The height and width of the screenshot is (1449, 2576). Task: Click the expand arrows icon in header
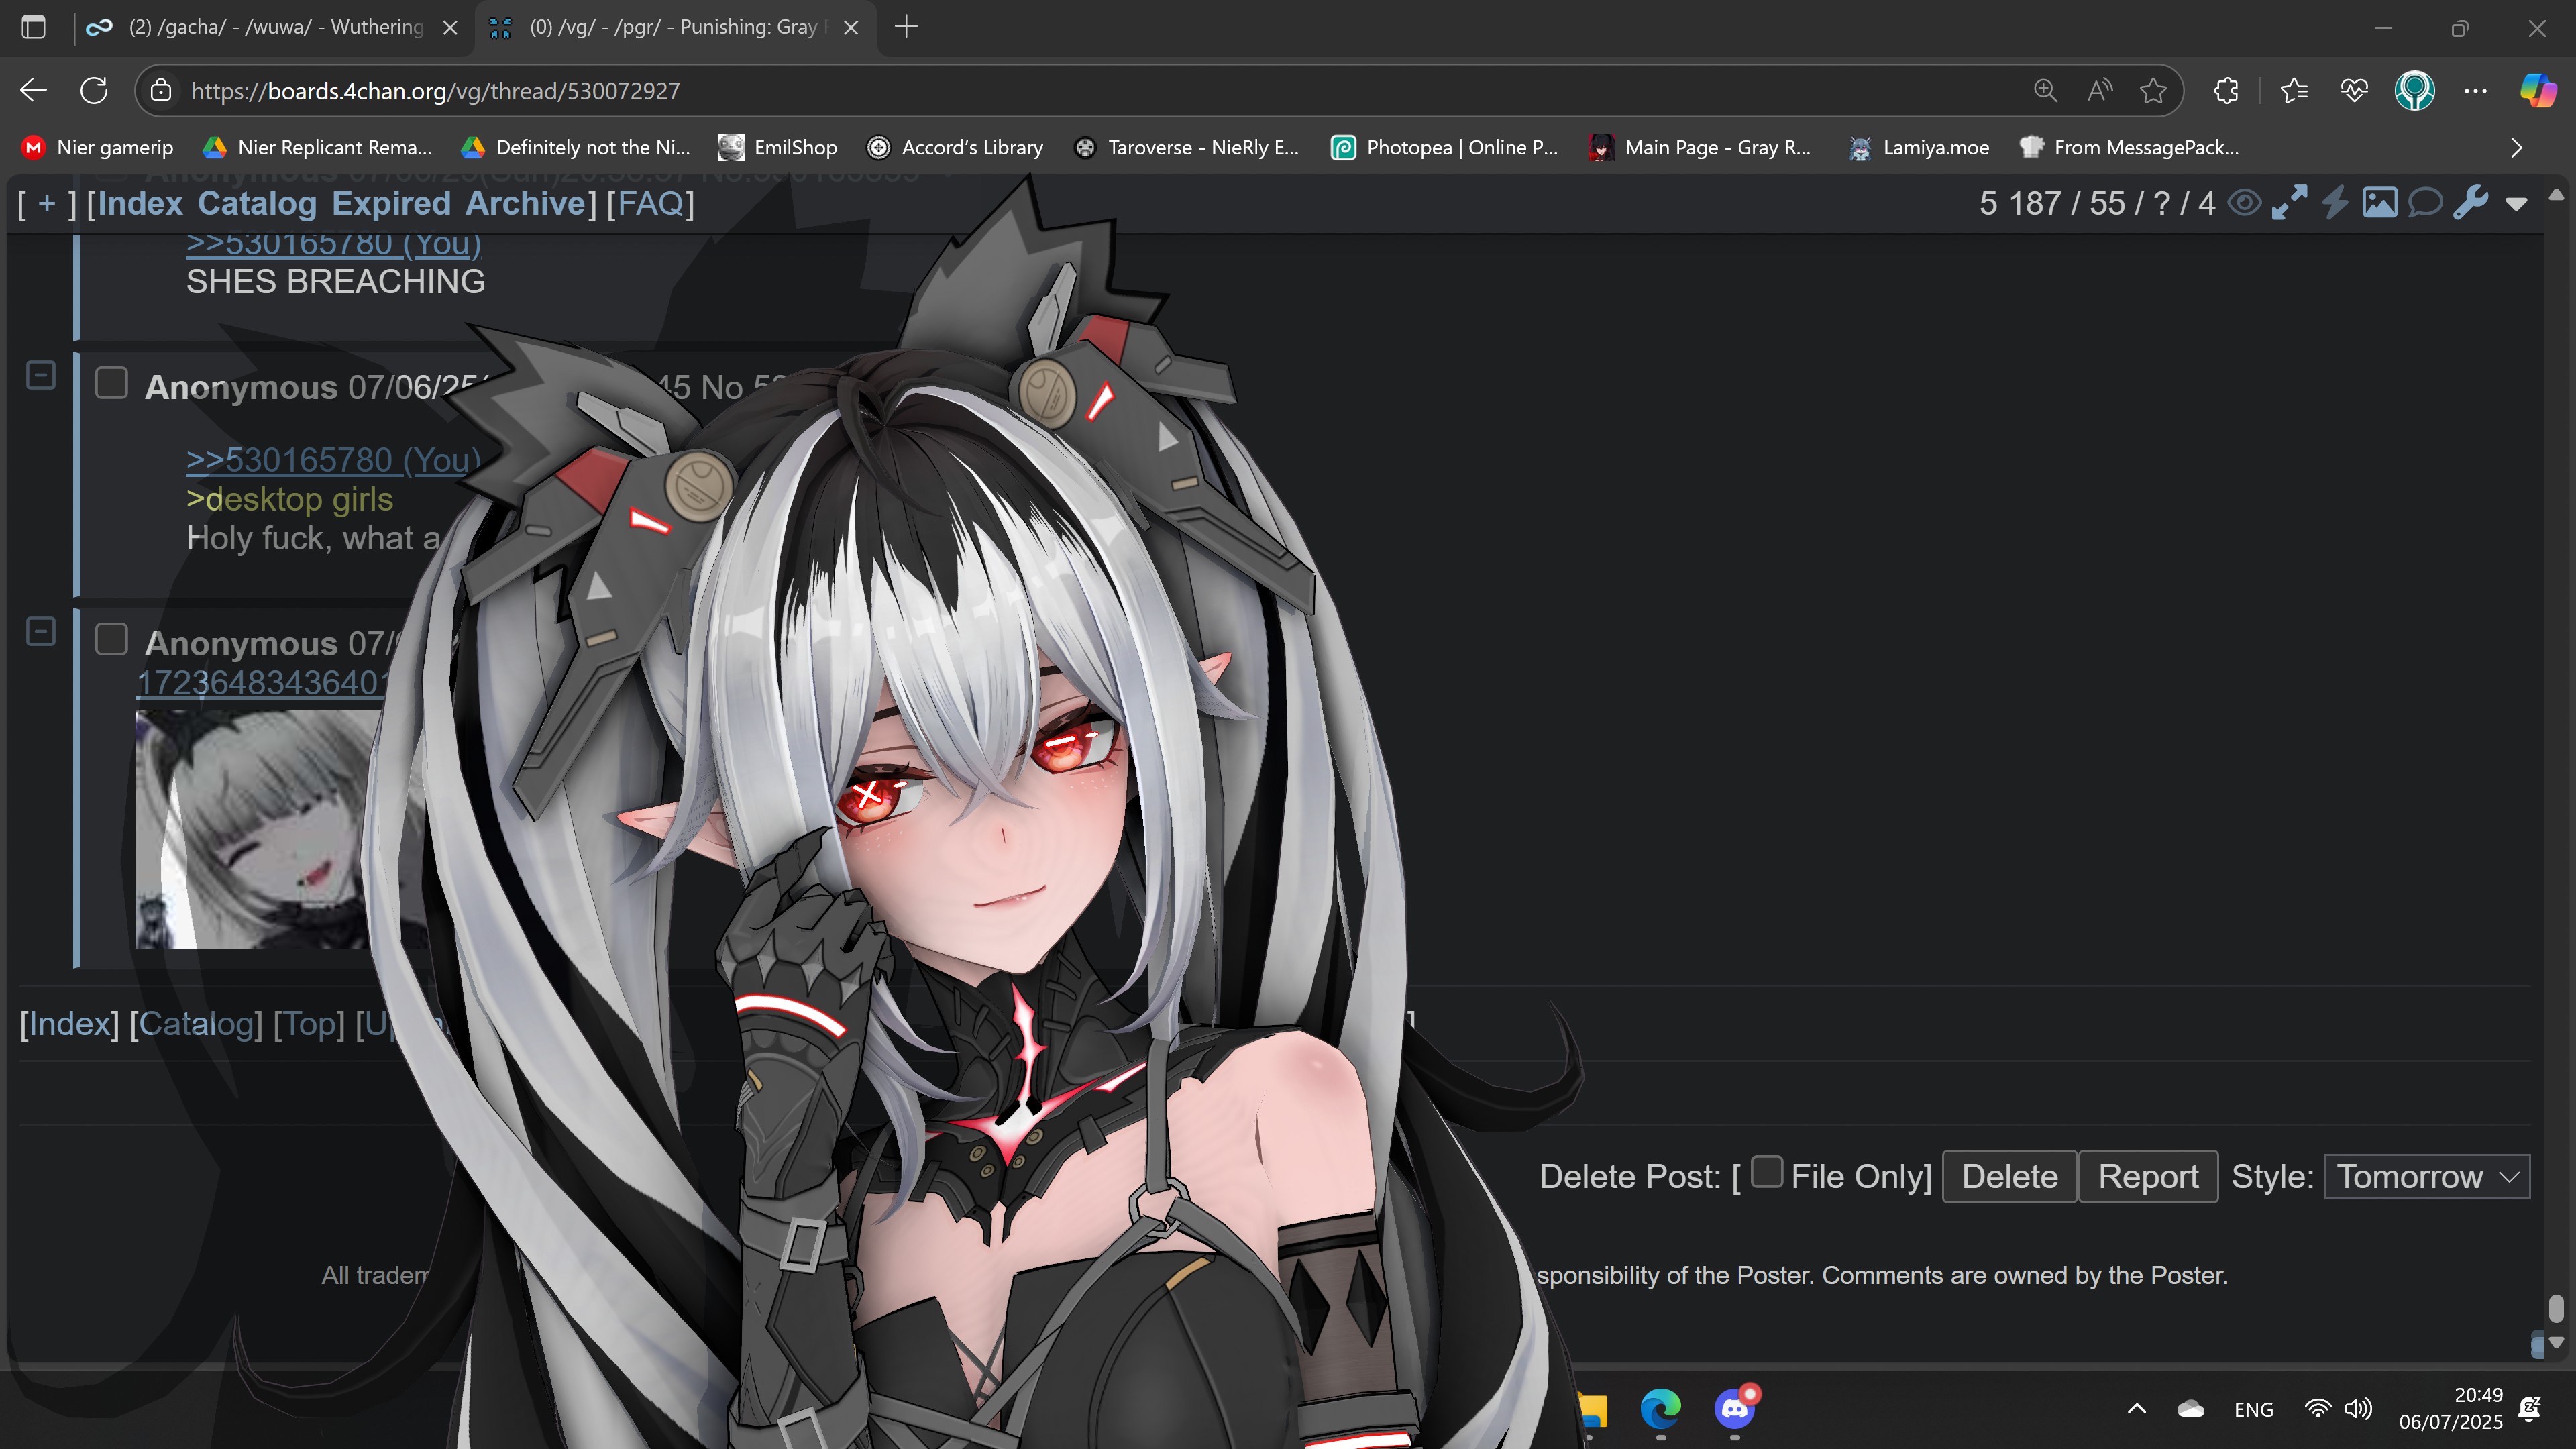click(2289, 203)
